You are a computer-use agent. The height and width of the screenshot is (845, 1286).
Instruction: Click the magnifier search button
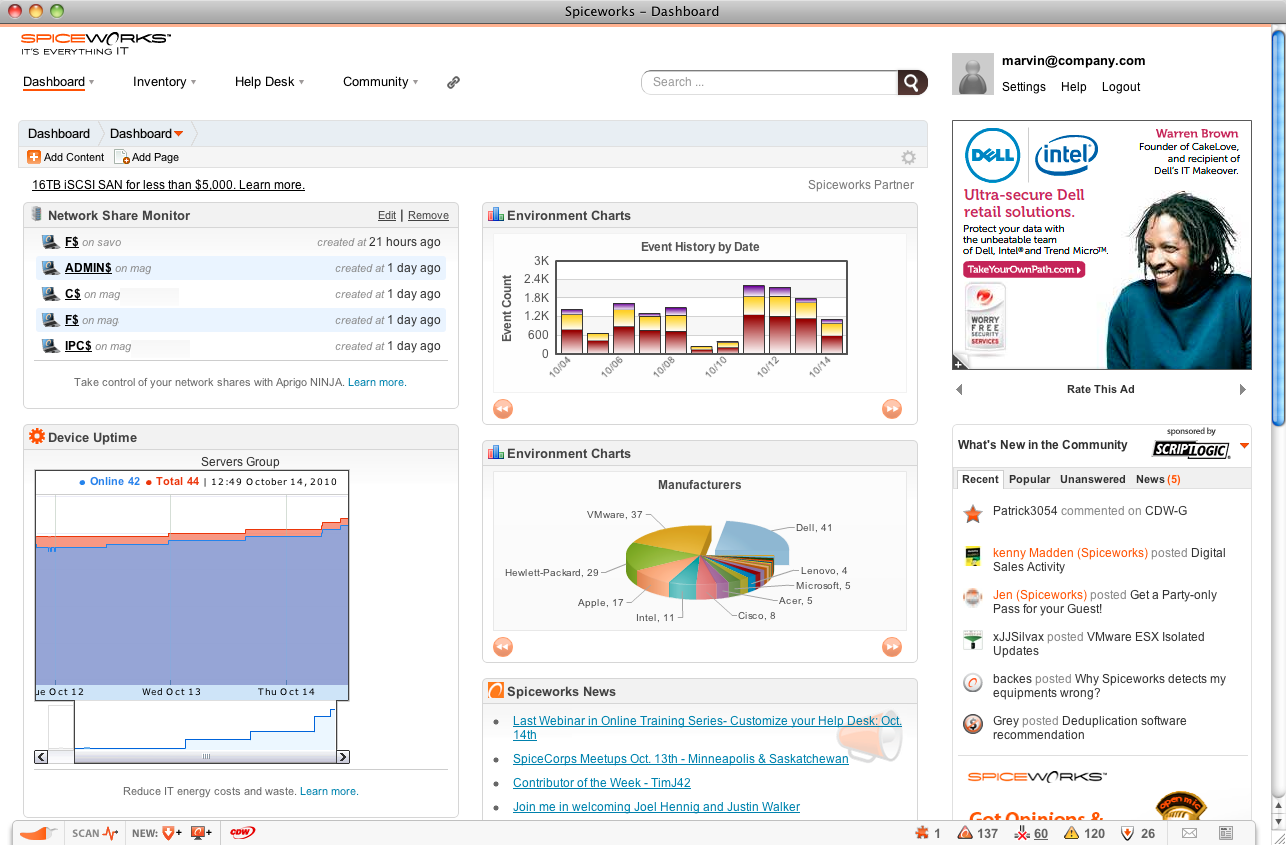pyautogui.click(x=912, y=82)
